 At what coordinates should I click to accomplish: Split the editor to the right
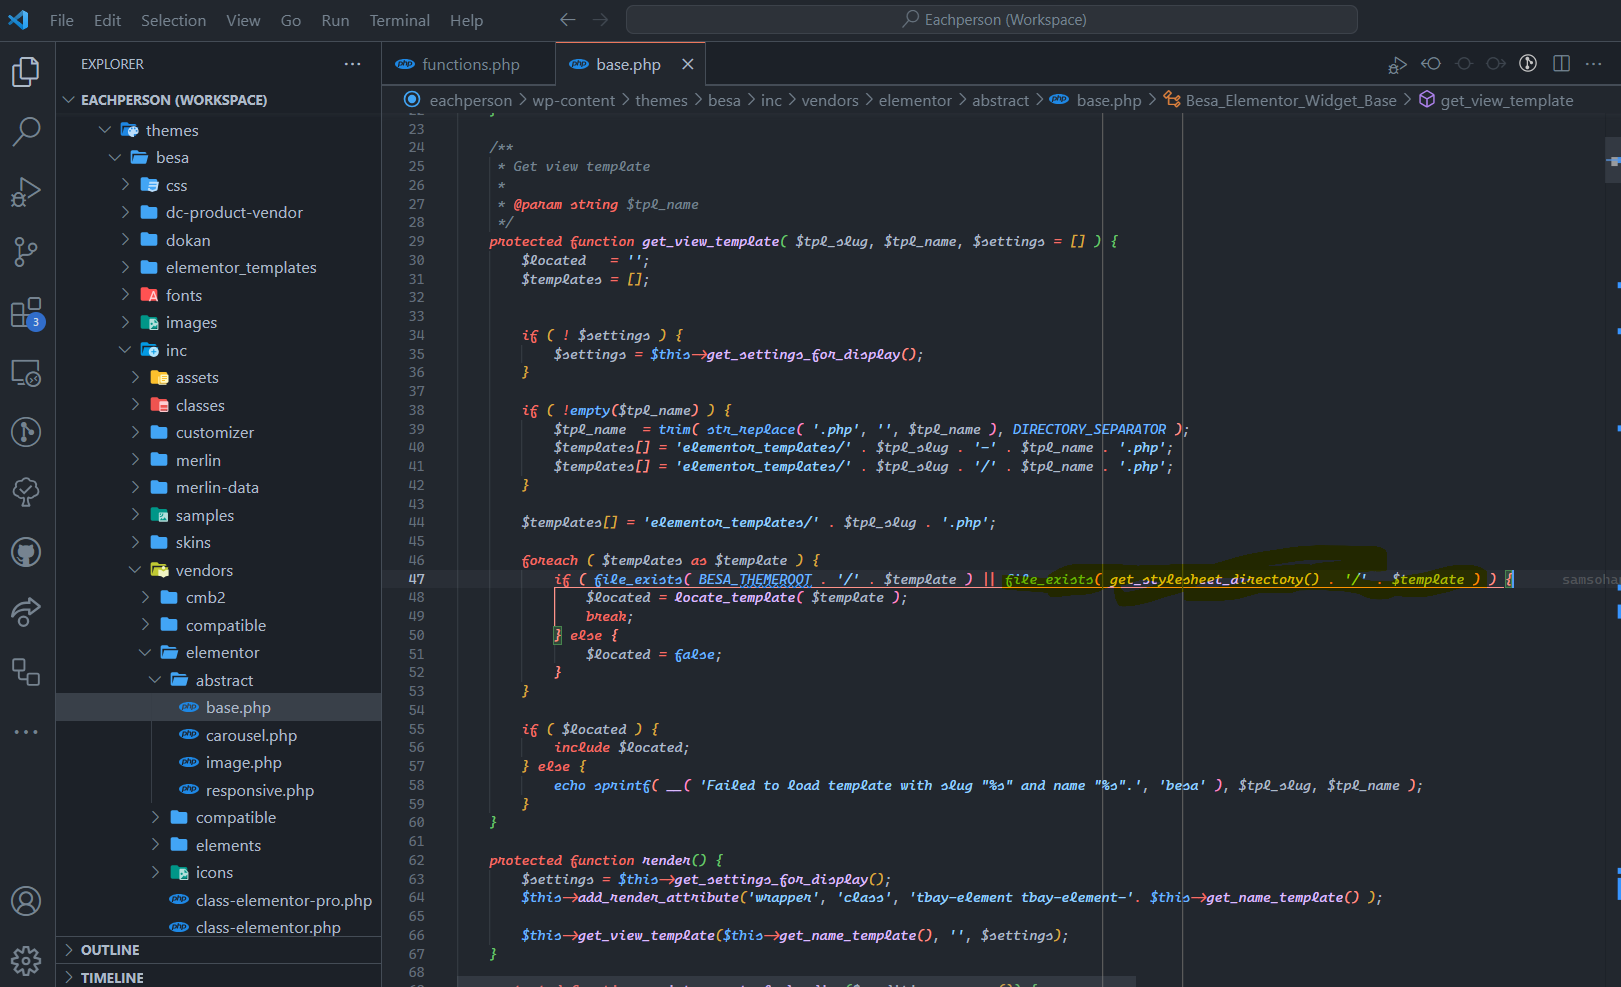pyautogui.click(x=1561, y=64)
